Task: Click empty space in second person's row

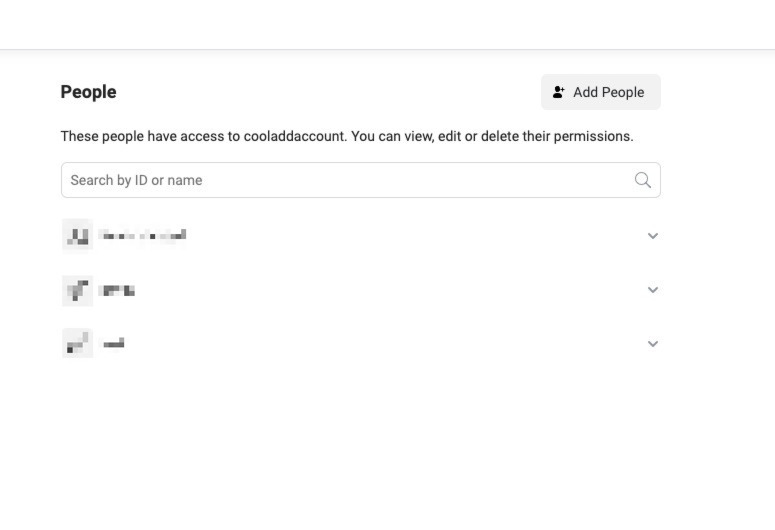Action: (x=400, y=290)
